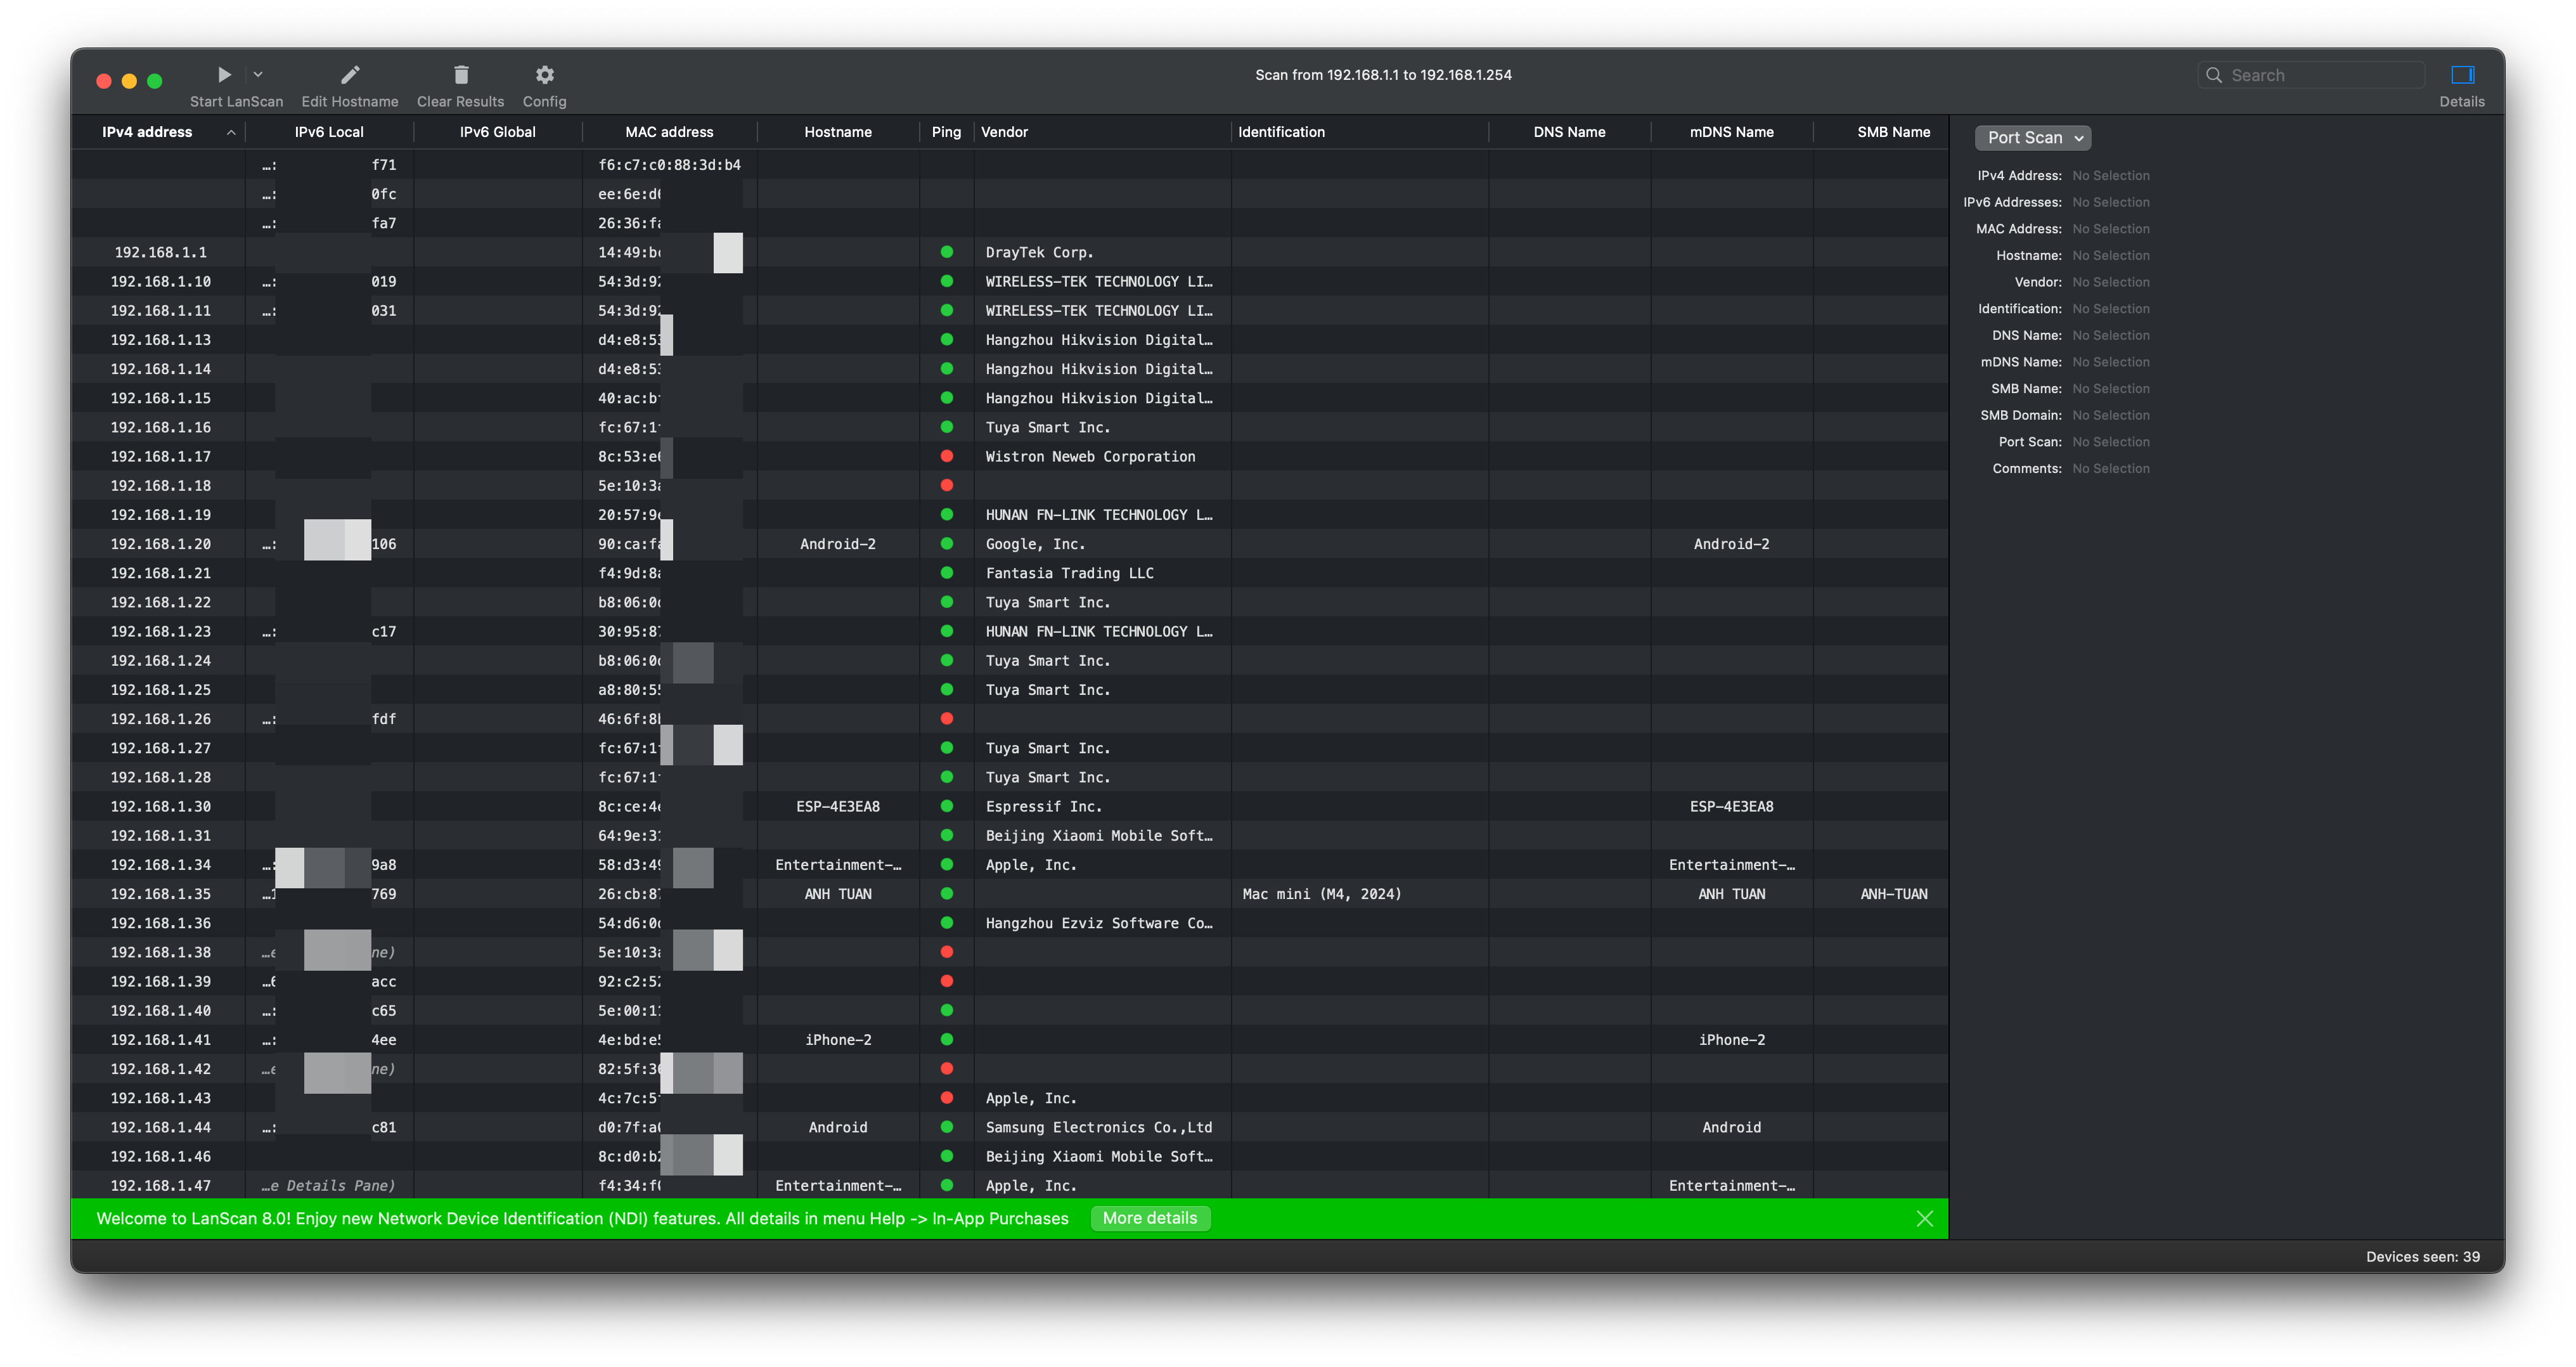
Task: Open the Port Scan dropdown
Action: (x=2032, y=138)
